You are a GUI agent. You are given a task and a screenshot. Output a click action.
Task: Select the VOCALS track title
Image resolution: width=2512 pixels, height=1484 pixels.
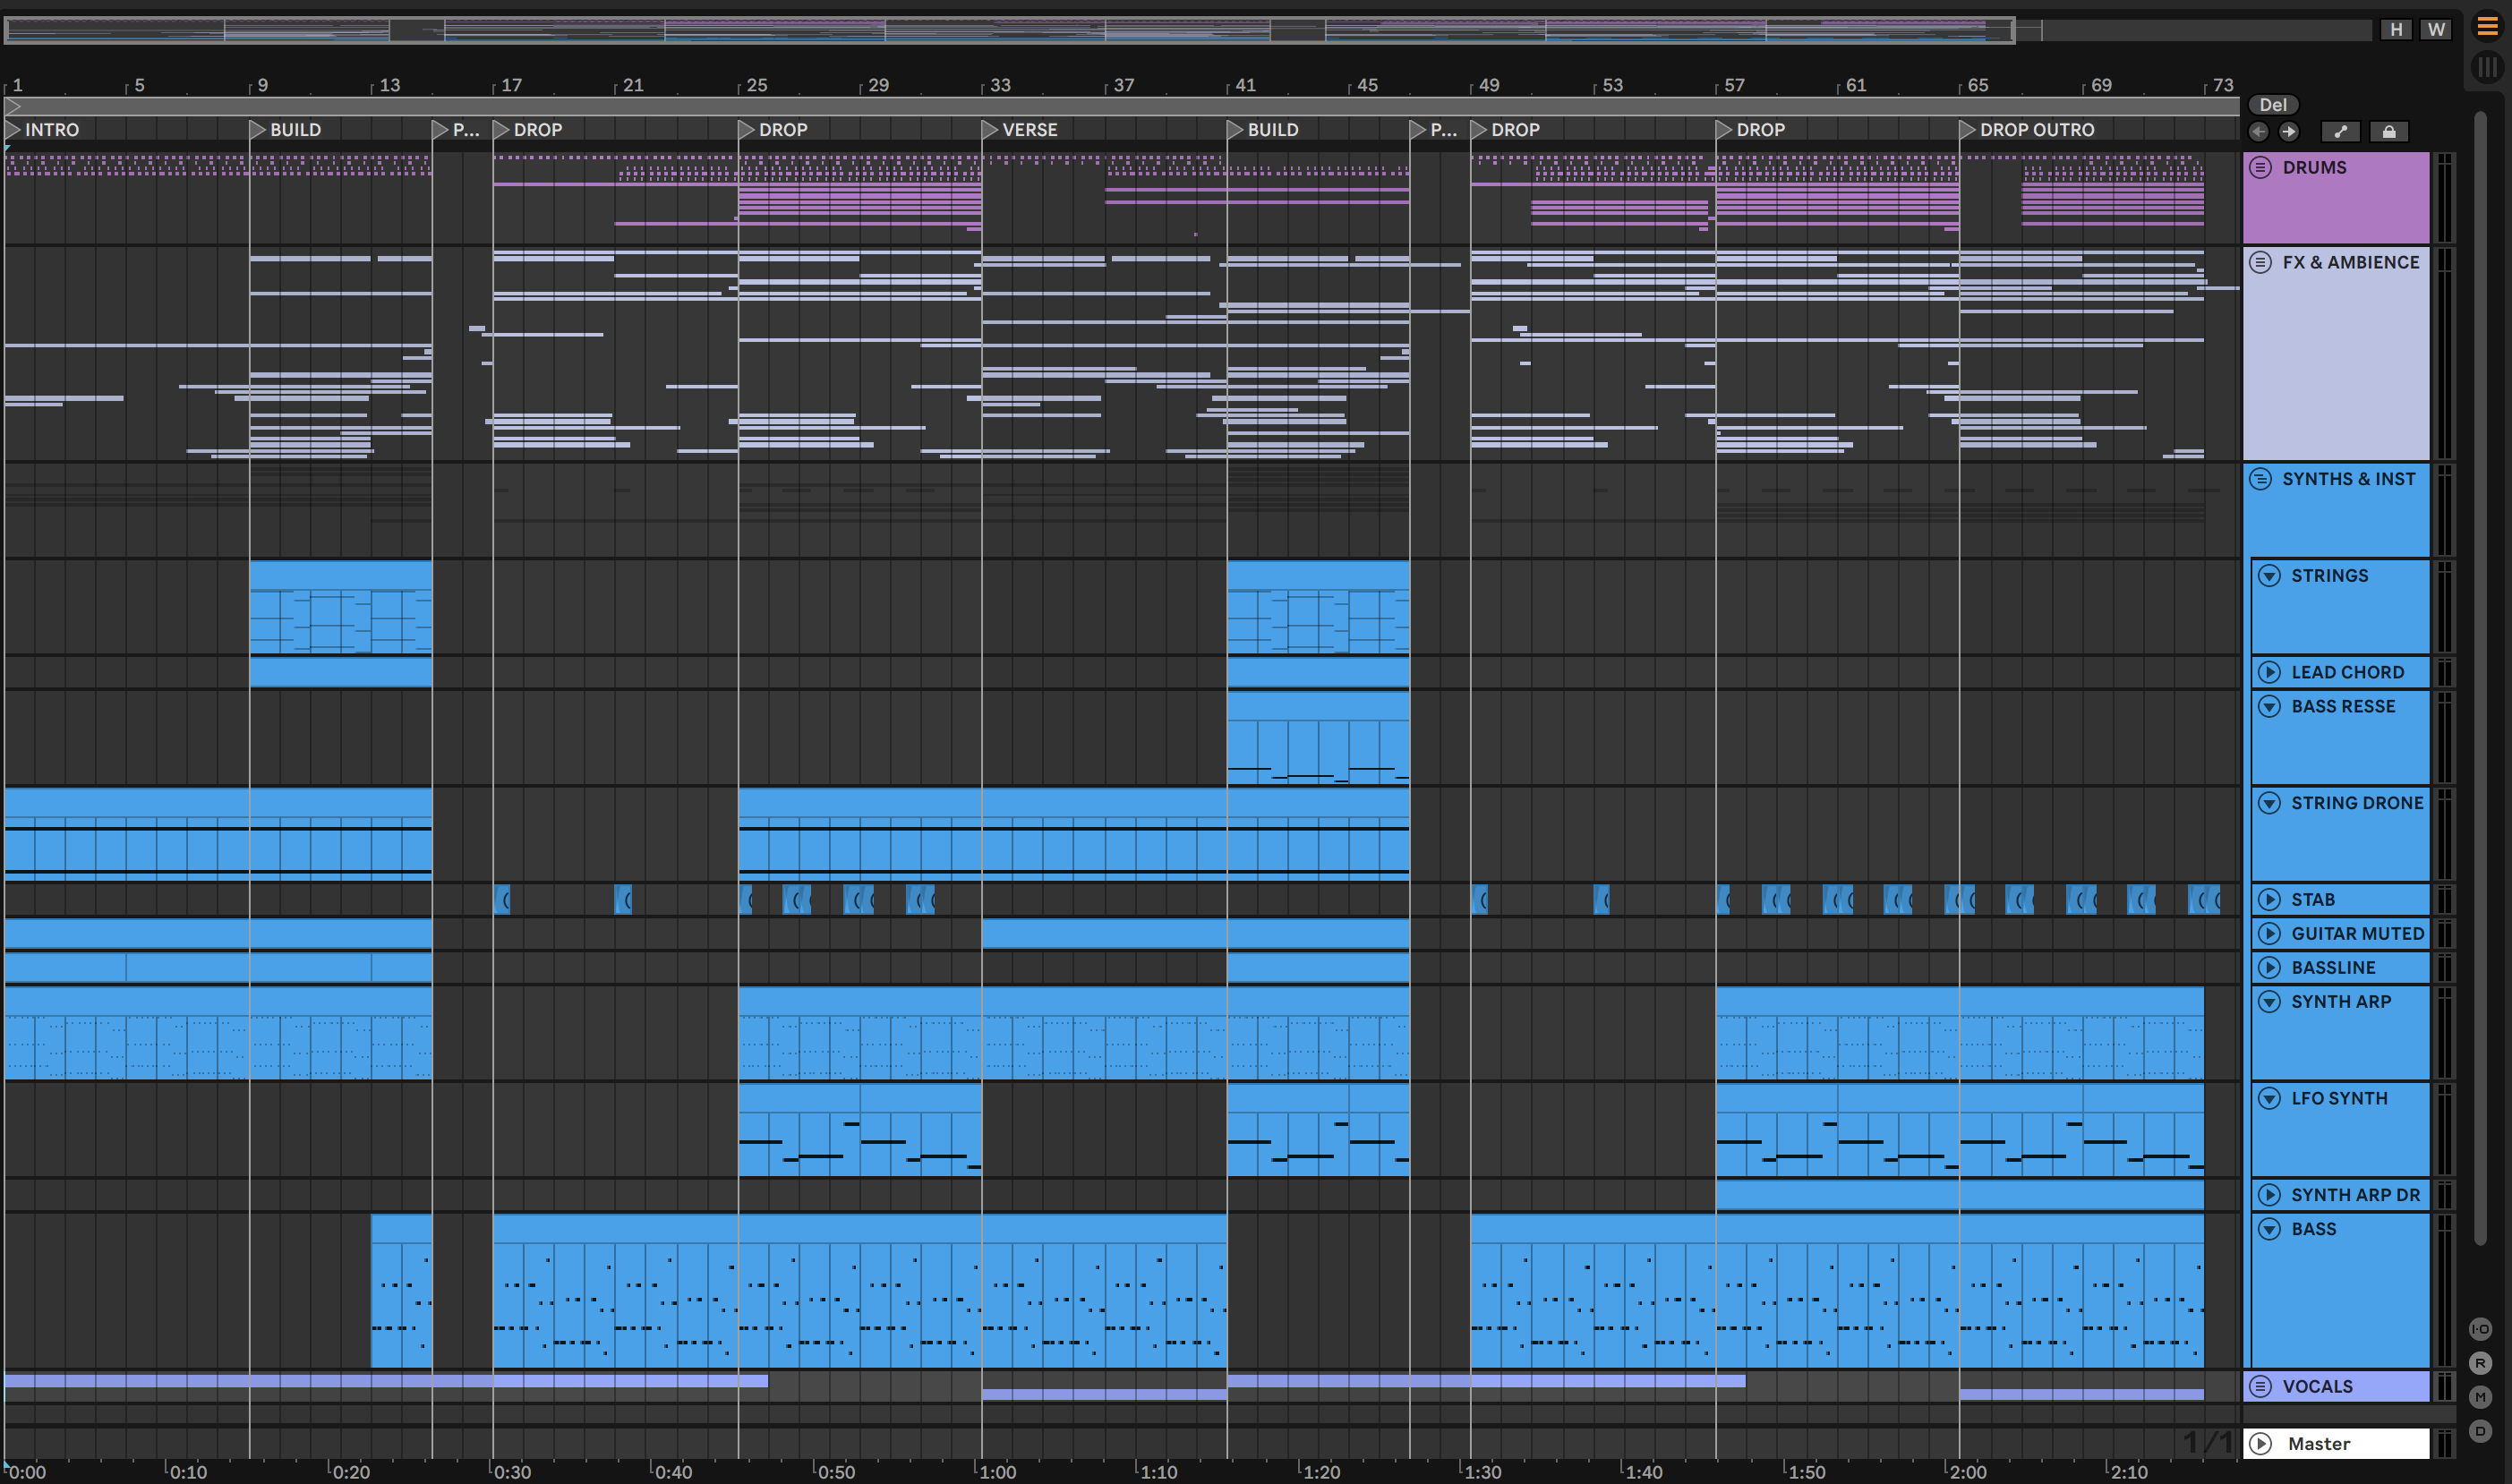(2317, 1386)
